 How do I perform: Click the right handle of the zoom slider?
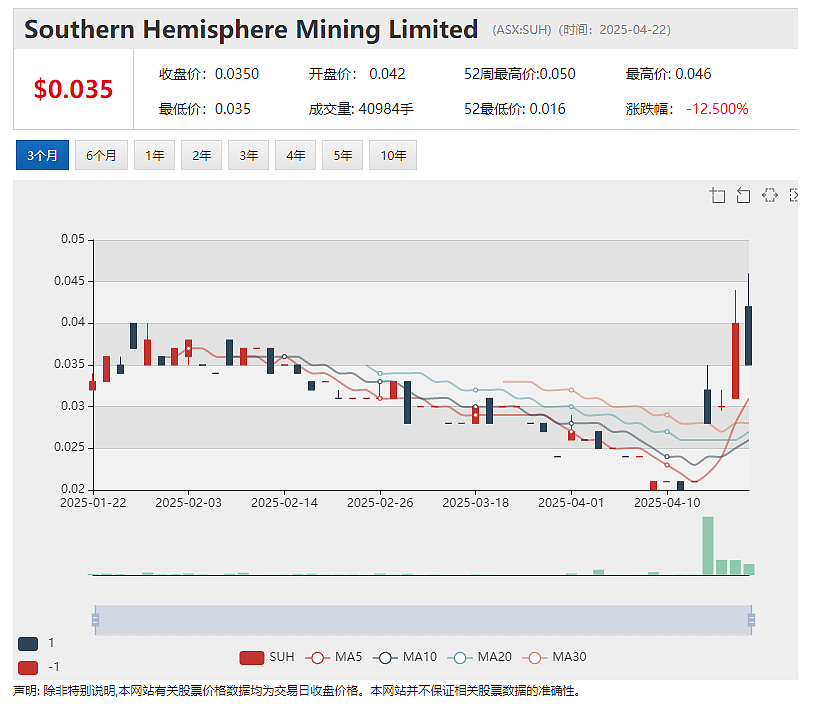pyautogui.click(x=751, y=620)
